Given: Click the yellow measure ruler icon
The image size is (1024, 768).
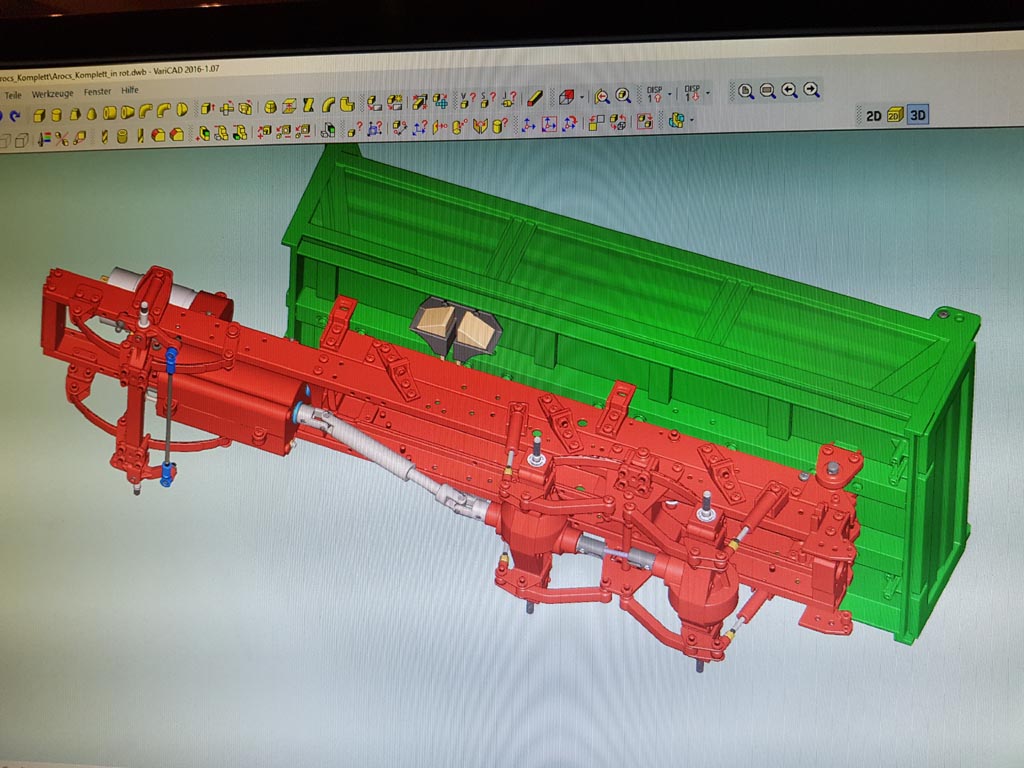Looking at the screenshot, I should tap(535, 98).
